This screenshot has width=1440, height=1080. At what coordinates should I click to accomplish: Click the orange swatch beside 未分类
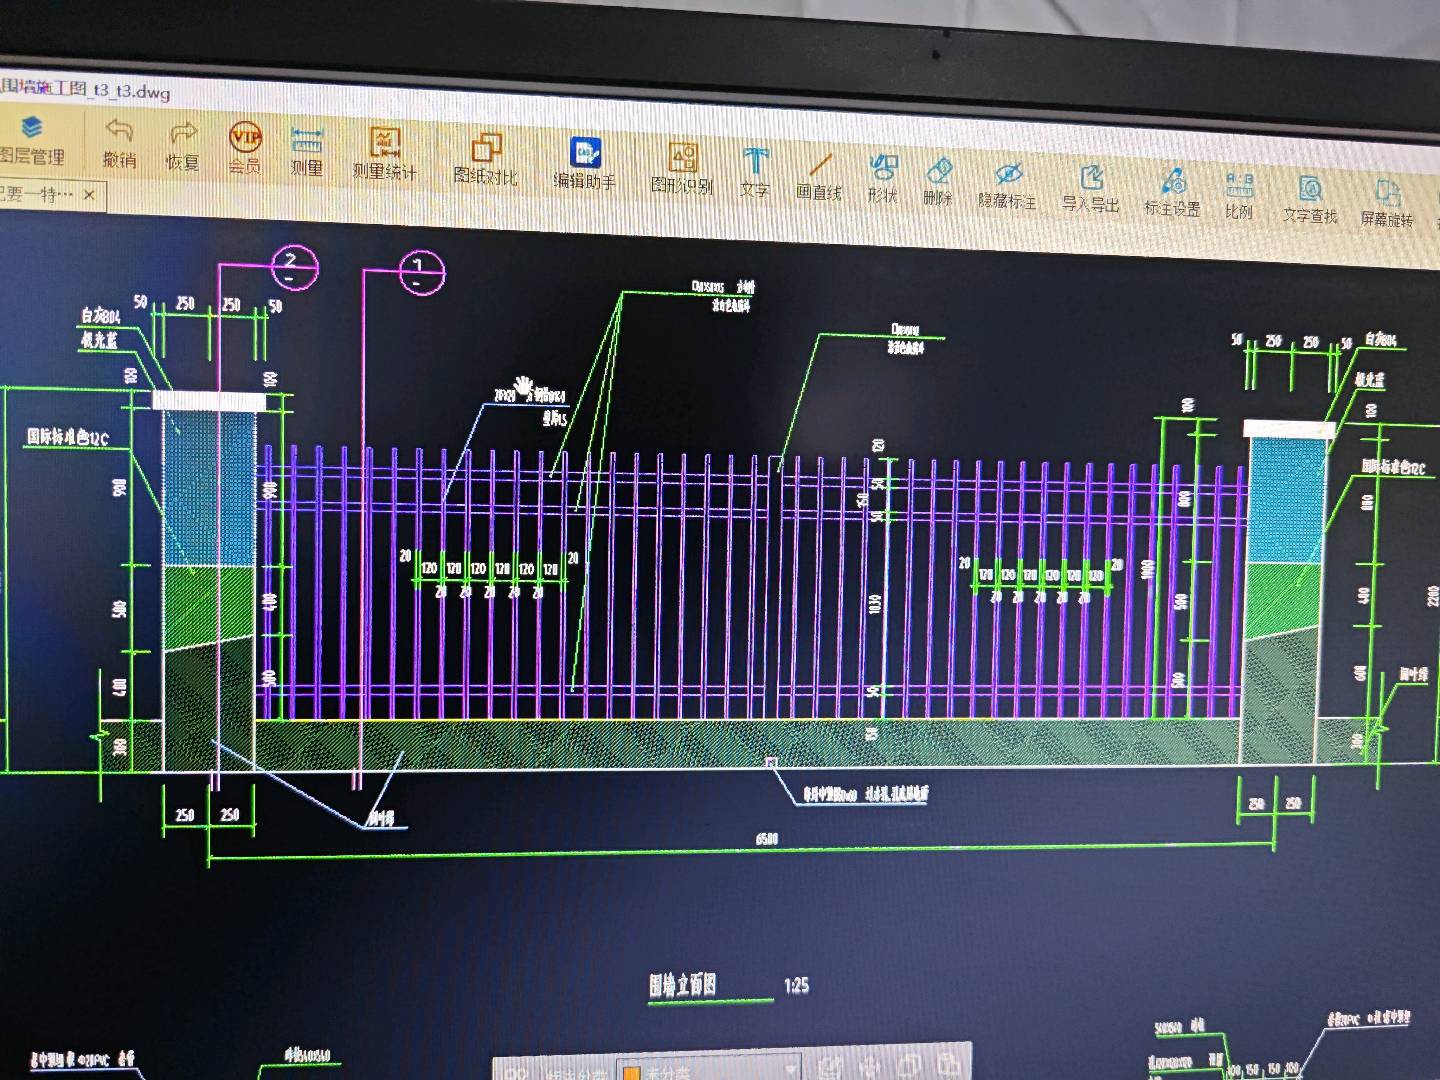tap(632, 1072)
